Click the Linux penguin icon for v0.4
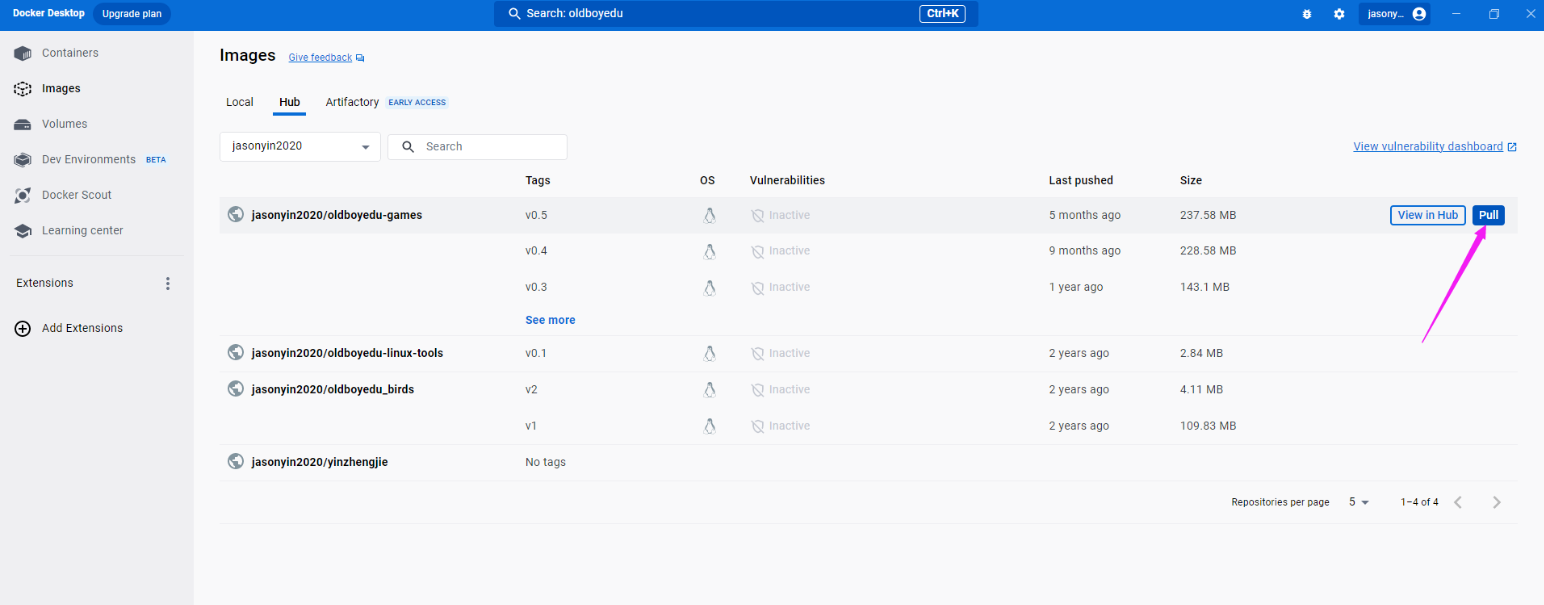The image size is (1544, 605). (x=709, y=251)
